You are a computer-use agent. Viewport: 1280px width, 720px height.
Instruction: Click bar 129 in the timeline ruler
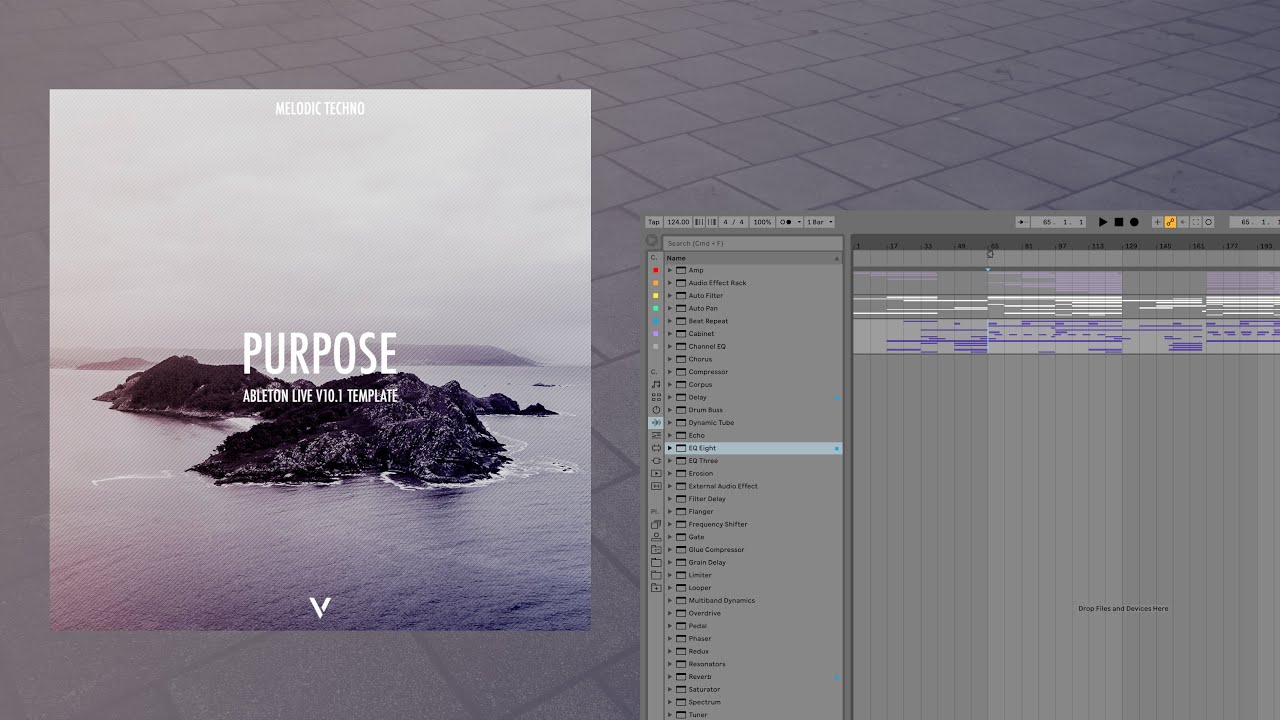point(1130,245)
